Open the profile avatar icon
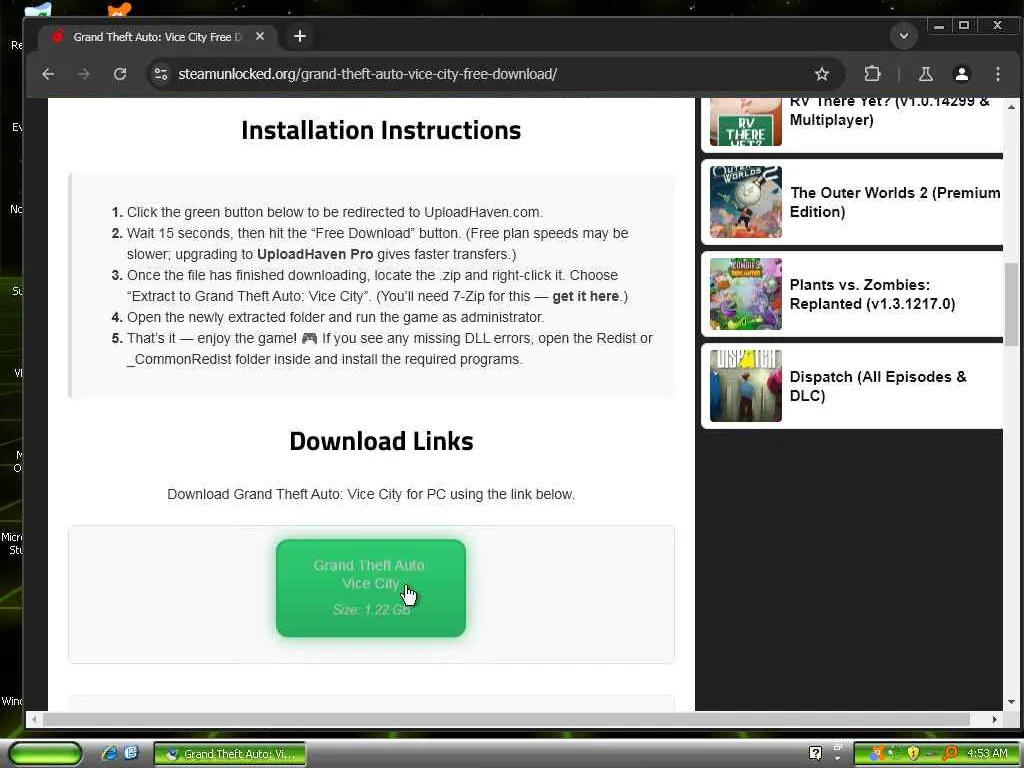This screenshot has height=768, width=1024. (x=961, y=74)
